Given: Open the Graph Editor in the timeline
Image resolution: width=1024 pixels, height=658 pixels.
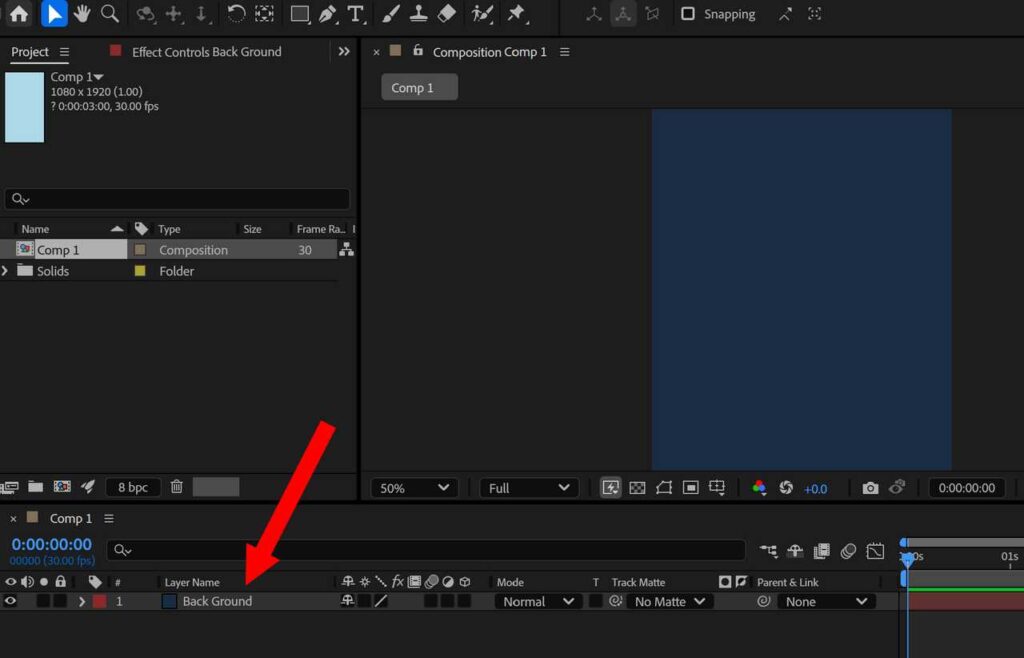Looking at the screenshot, I should click(x=875, y=551).
